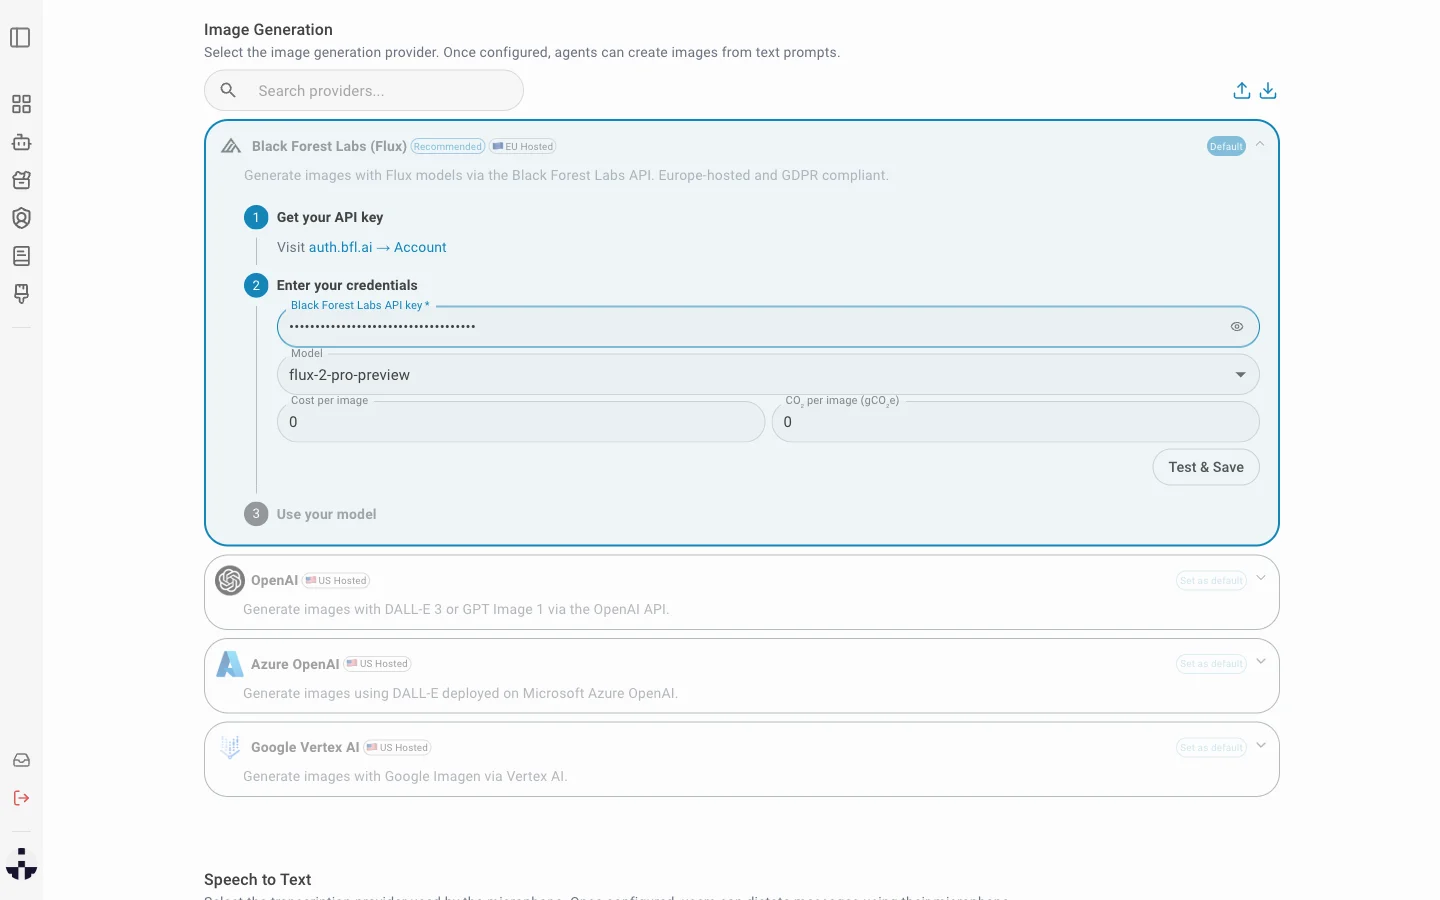The width and height of the screenshot is (1440, 900).
Task: Expand the Azure OpenAI provider card
Action: click(x=1261, y=661)
